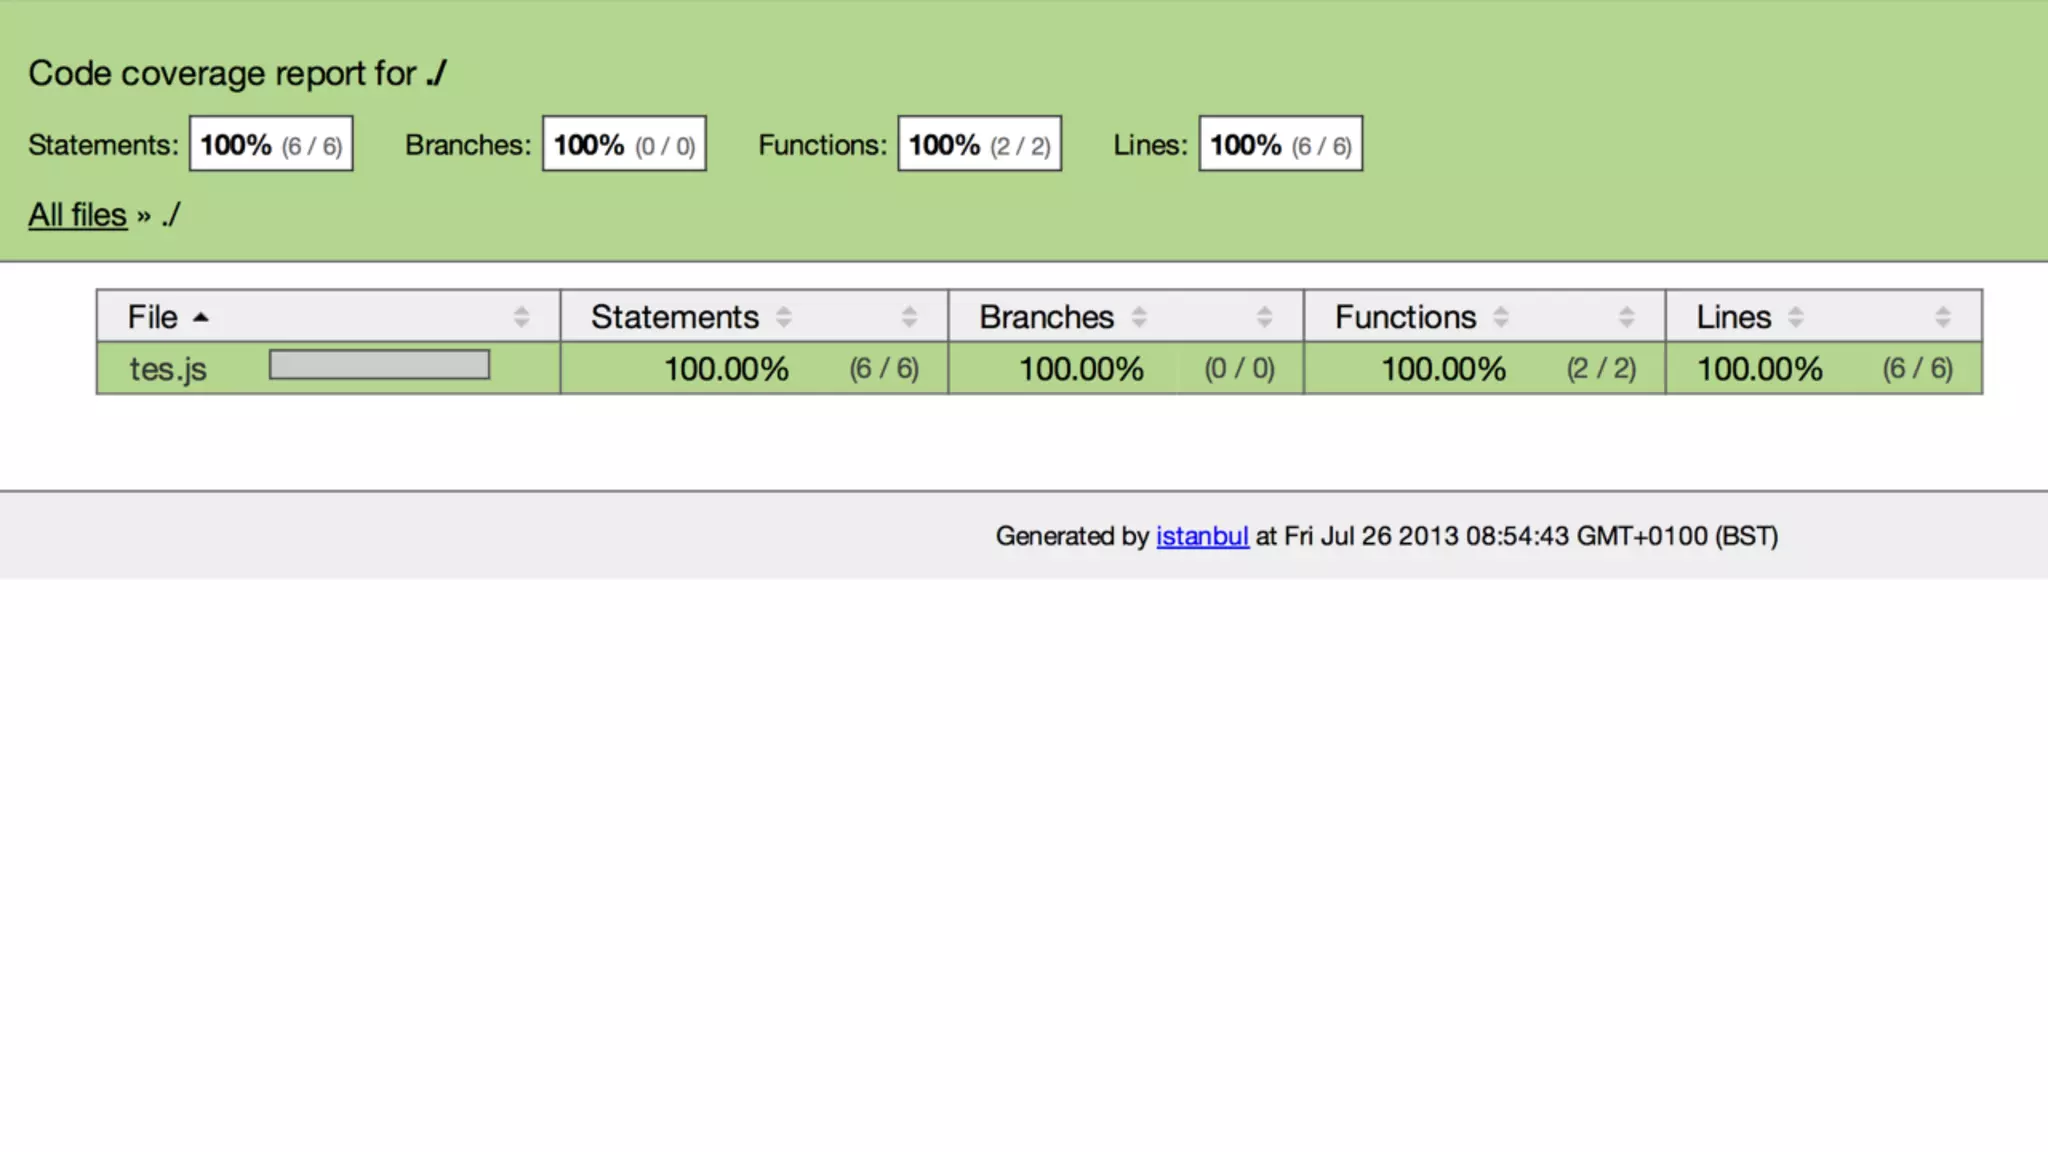Click the Statements 100% summary box
The height and width of the screenshot is (1152, 2048).
pos(271,144)
